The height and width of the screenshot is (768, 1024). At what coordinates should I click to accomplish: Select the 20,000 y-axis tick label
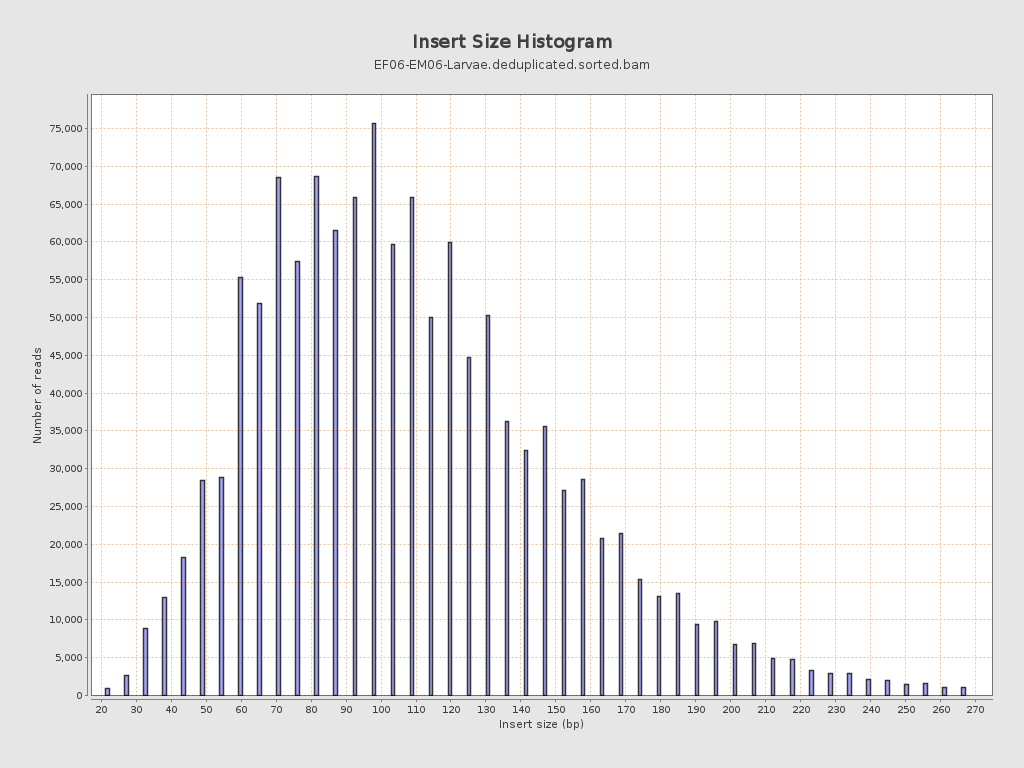point(66,544)
